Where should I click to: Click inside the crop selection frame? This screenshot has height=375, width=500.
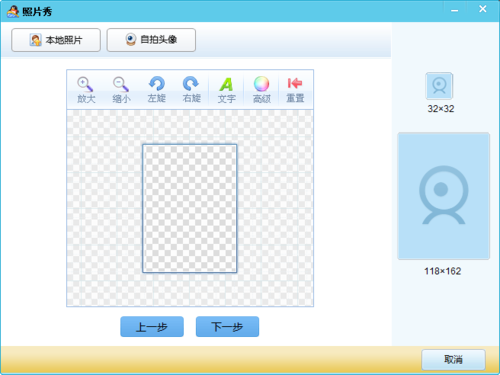(190, 208)
